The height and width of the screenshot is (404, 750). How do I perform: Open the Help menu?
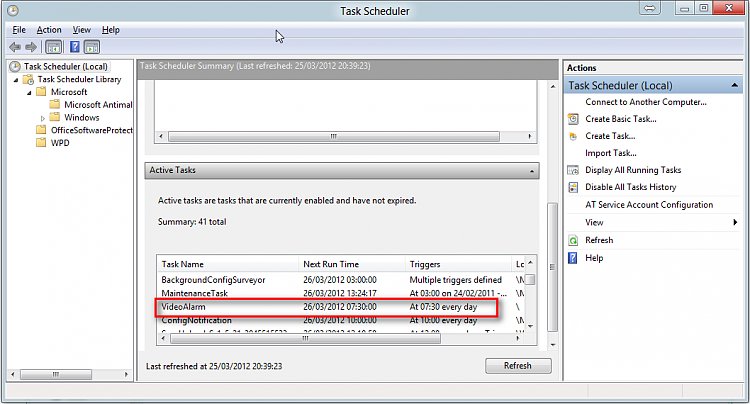click(x=110, y=30)
